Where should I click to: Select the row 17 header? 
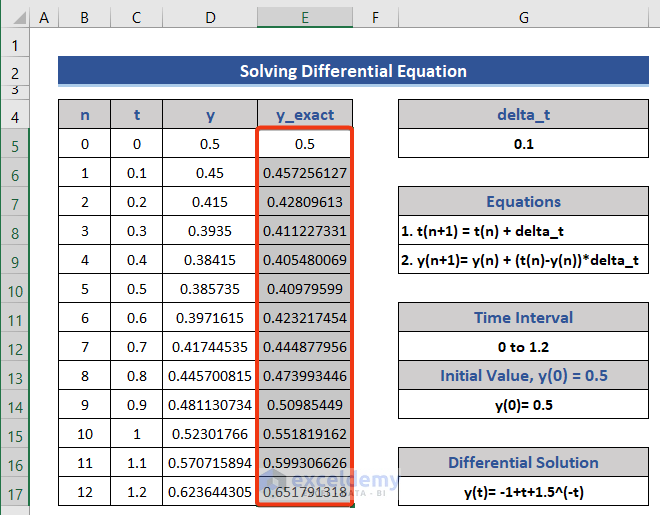(x=15, y=492)
